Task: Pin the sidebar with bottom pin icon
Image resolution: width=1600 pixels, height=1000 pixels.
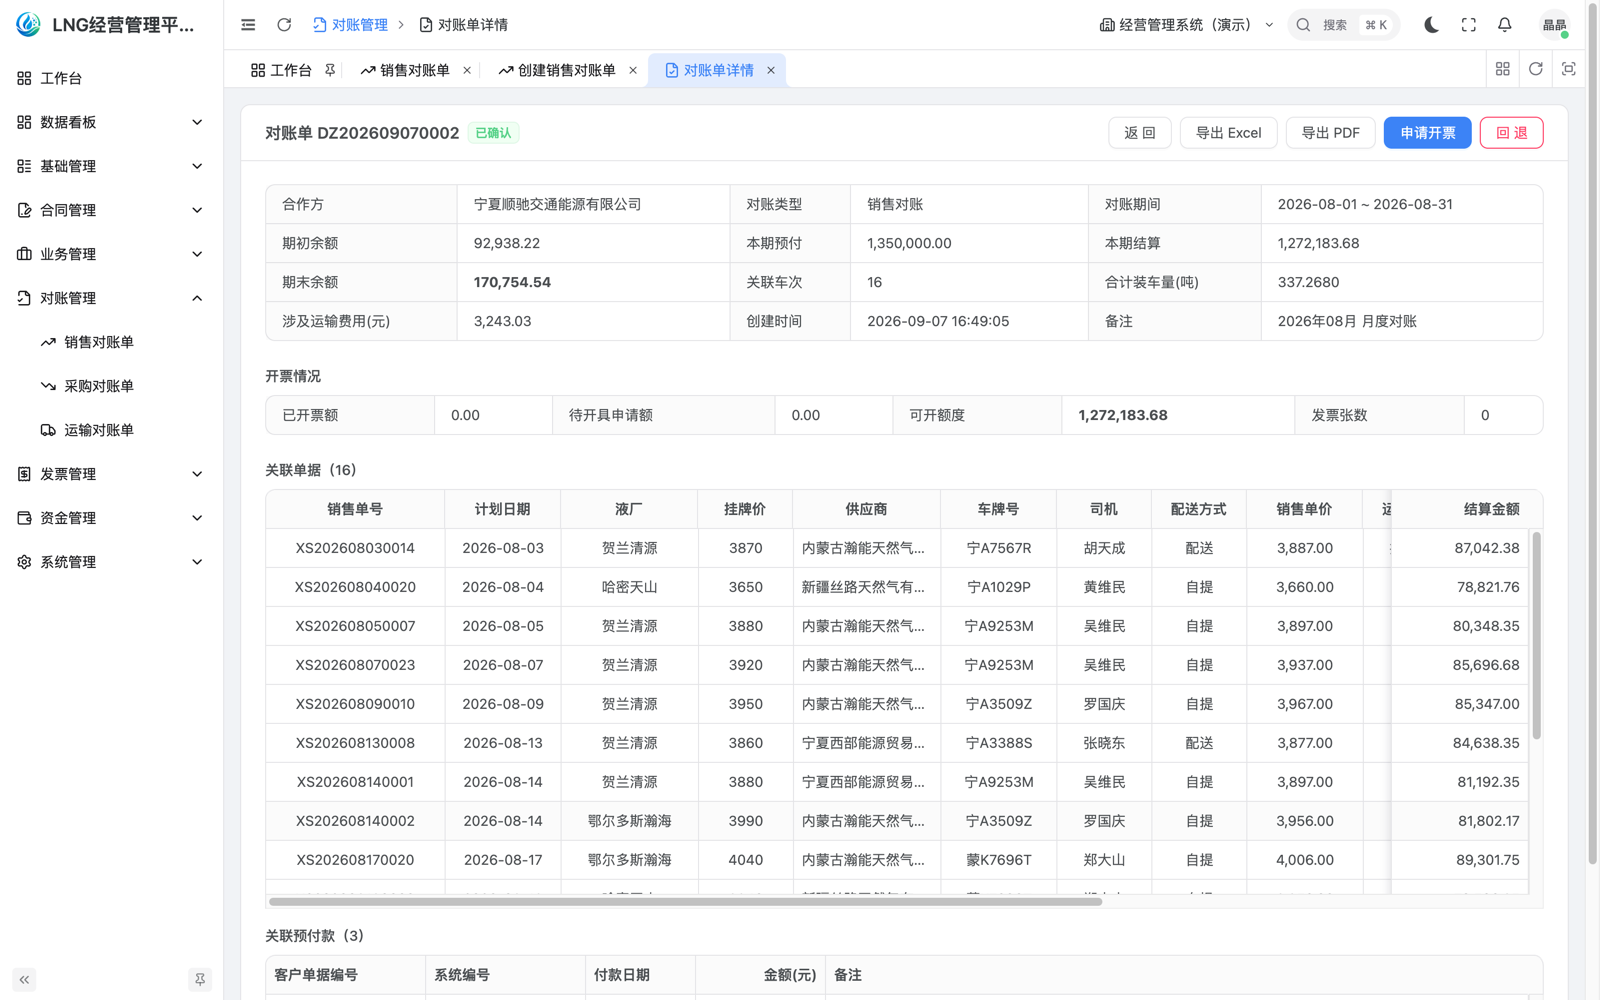Action: click(x=200, y=980)
